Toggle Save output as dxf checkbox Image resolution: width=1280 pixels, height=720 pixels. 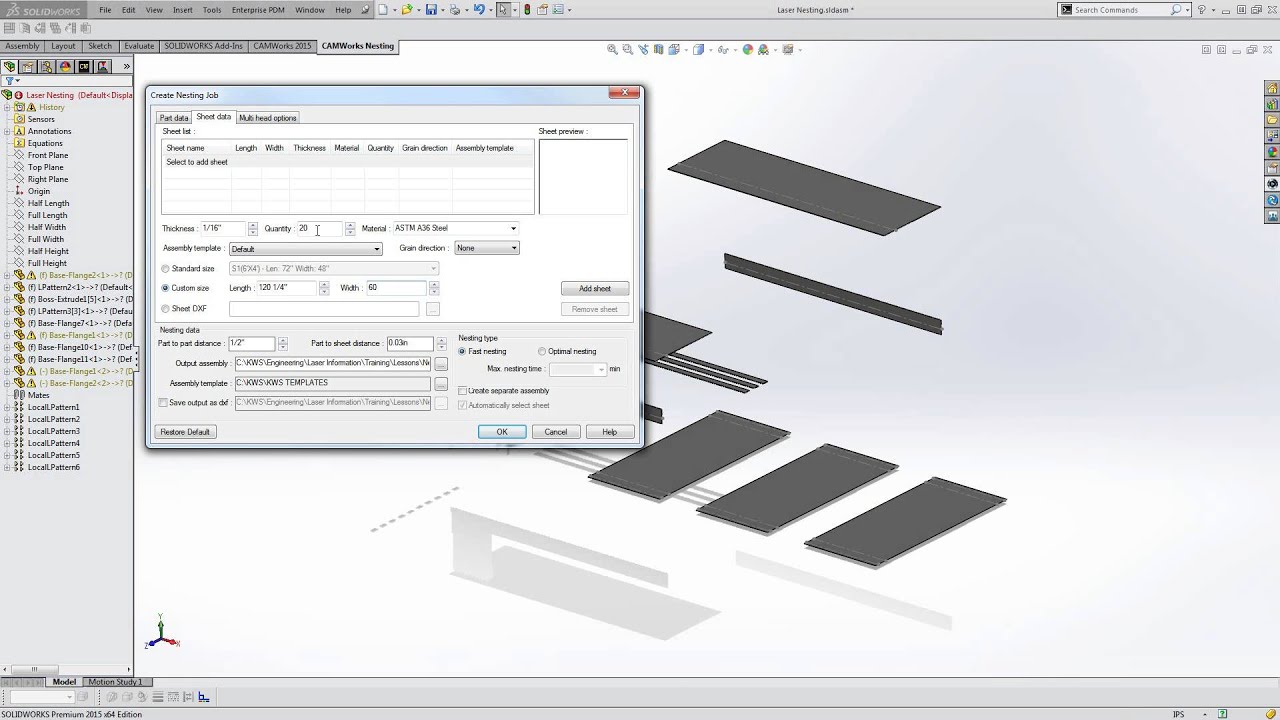click(x=164, y=402)
